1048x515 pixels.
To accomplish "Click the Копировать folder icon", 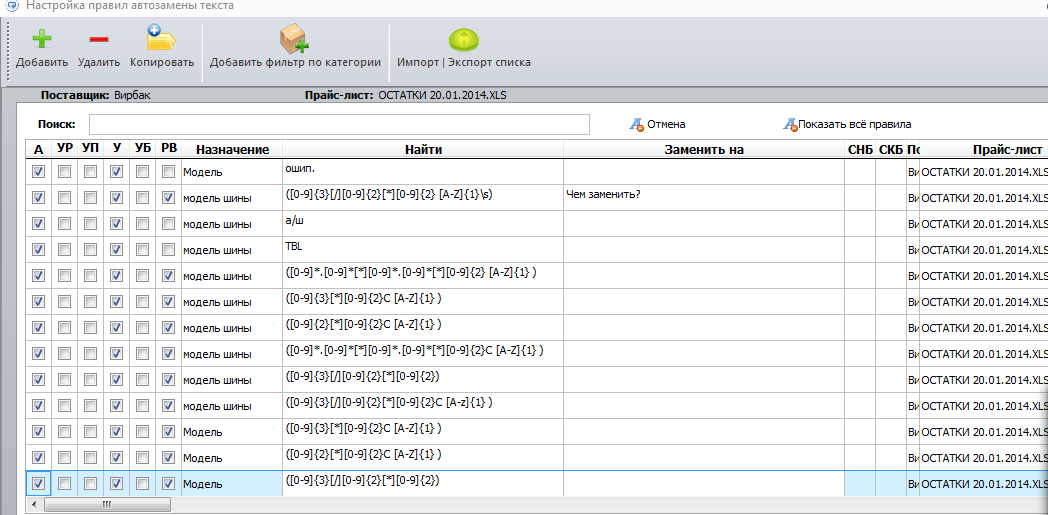I will point(161,38).
